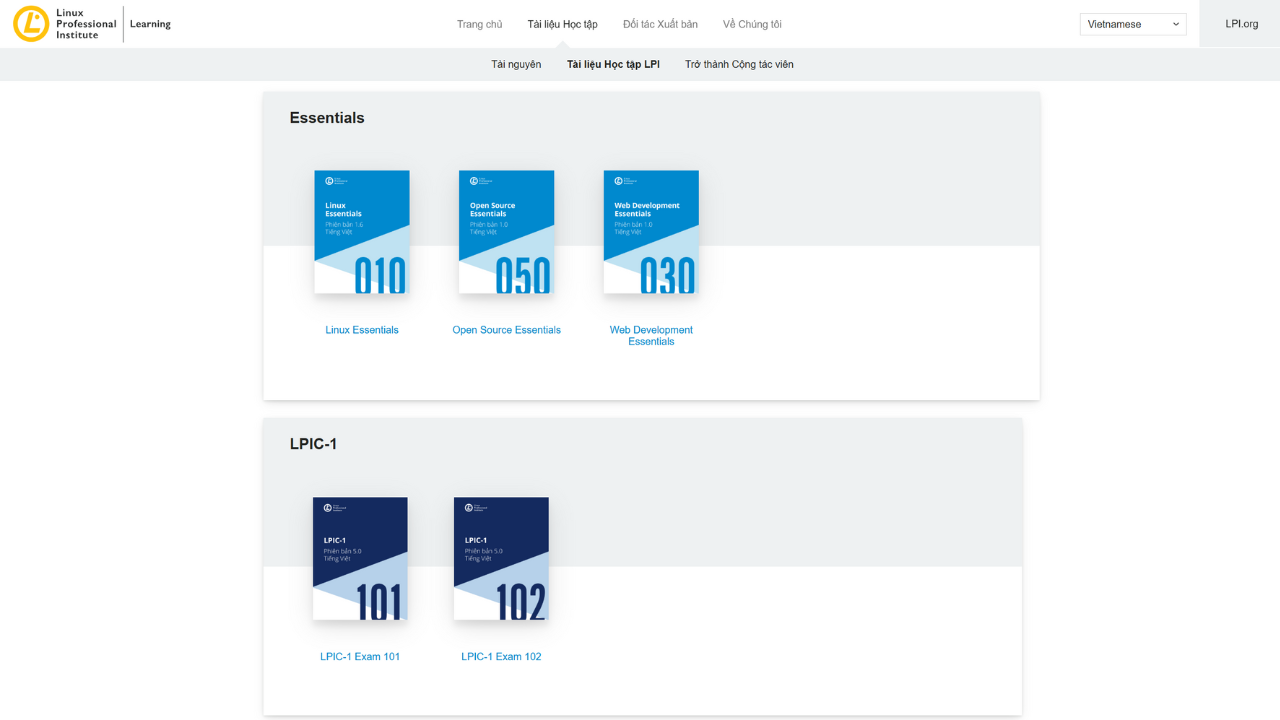Open Trở thành Cộng tác viên tab
1280x720 pixels.
click(x=739, y=64)
